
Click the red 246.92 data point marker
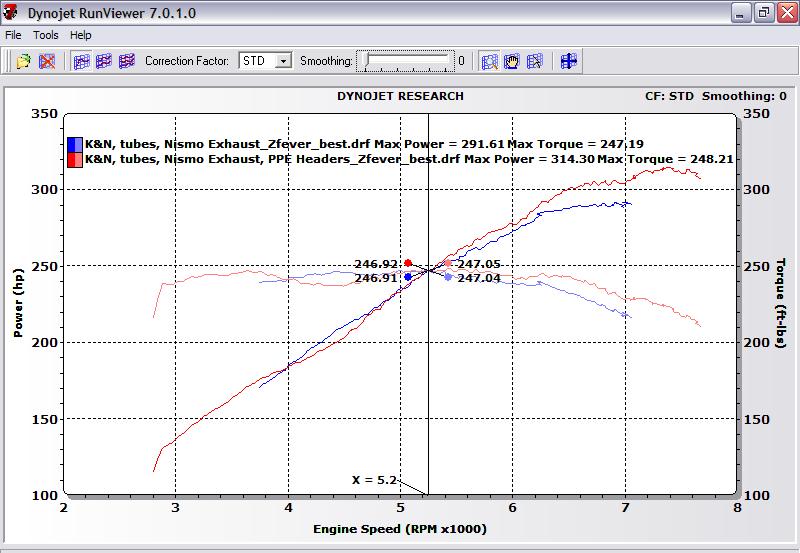pyautogui.click(x=408, y=263)
